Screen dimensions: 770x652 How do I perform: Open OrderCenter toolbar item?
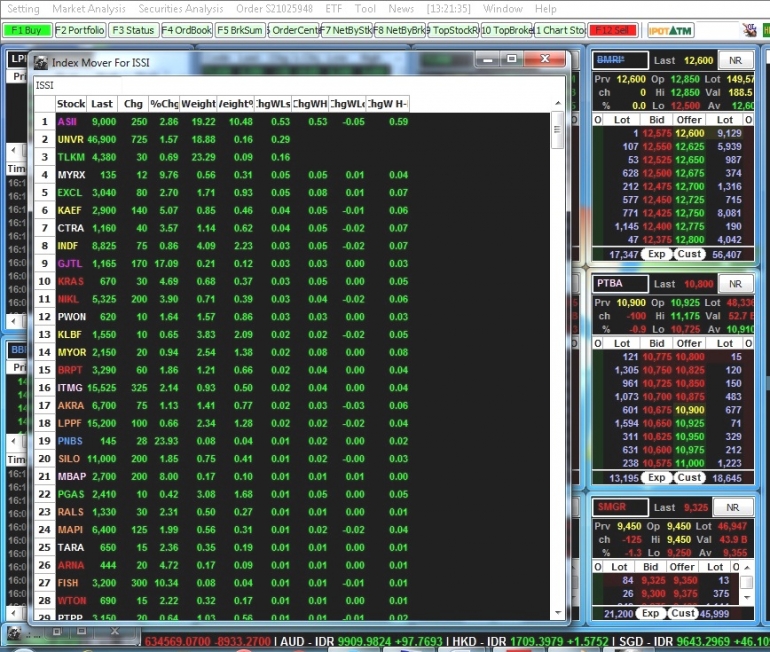(x=293, y=30)
